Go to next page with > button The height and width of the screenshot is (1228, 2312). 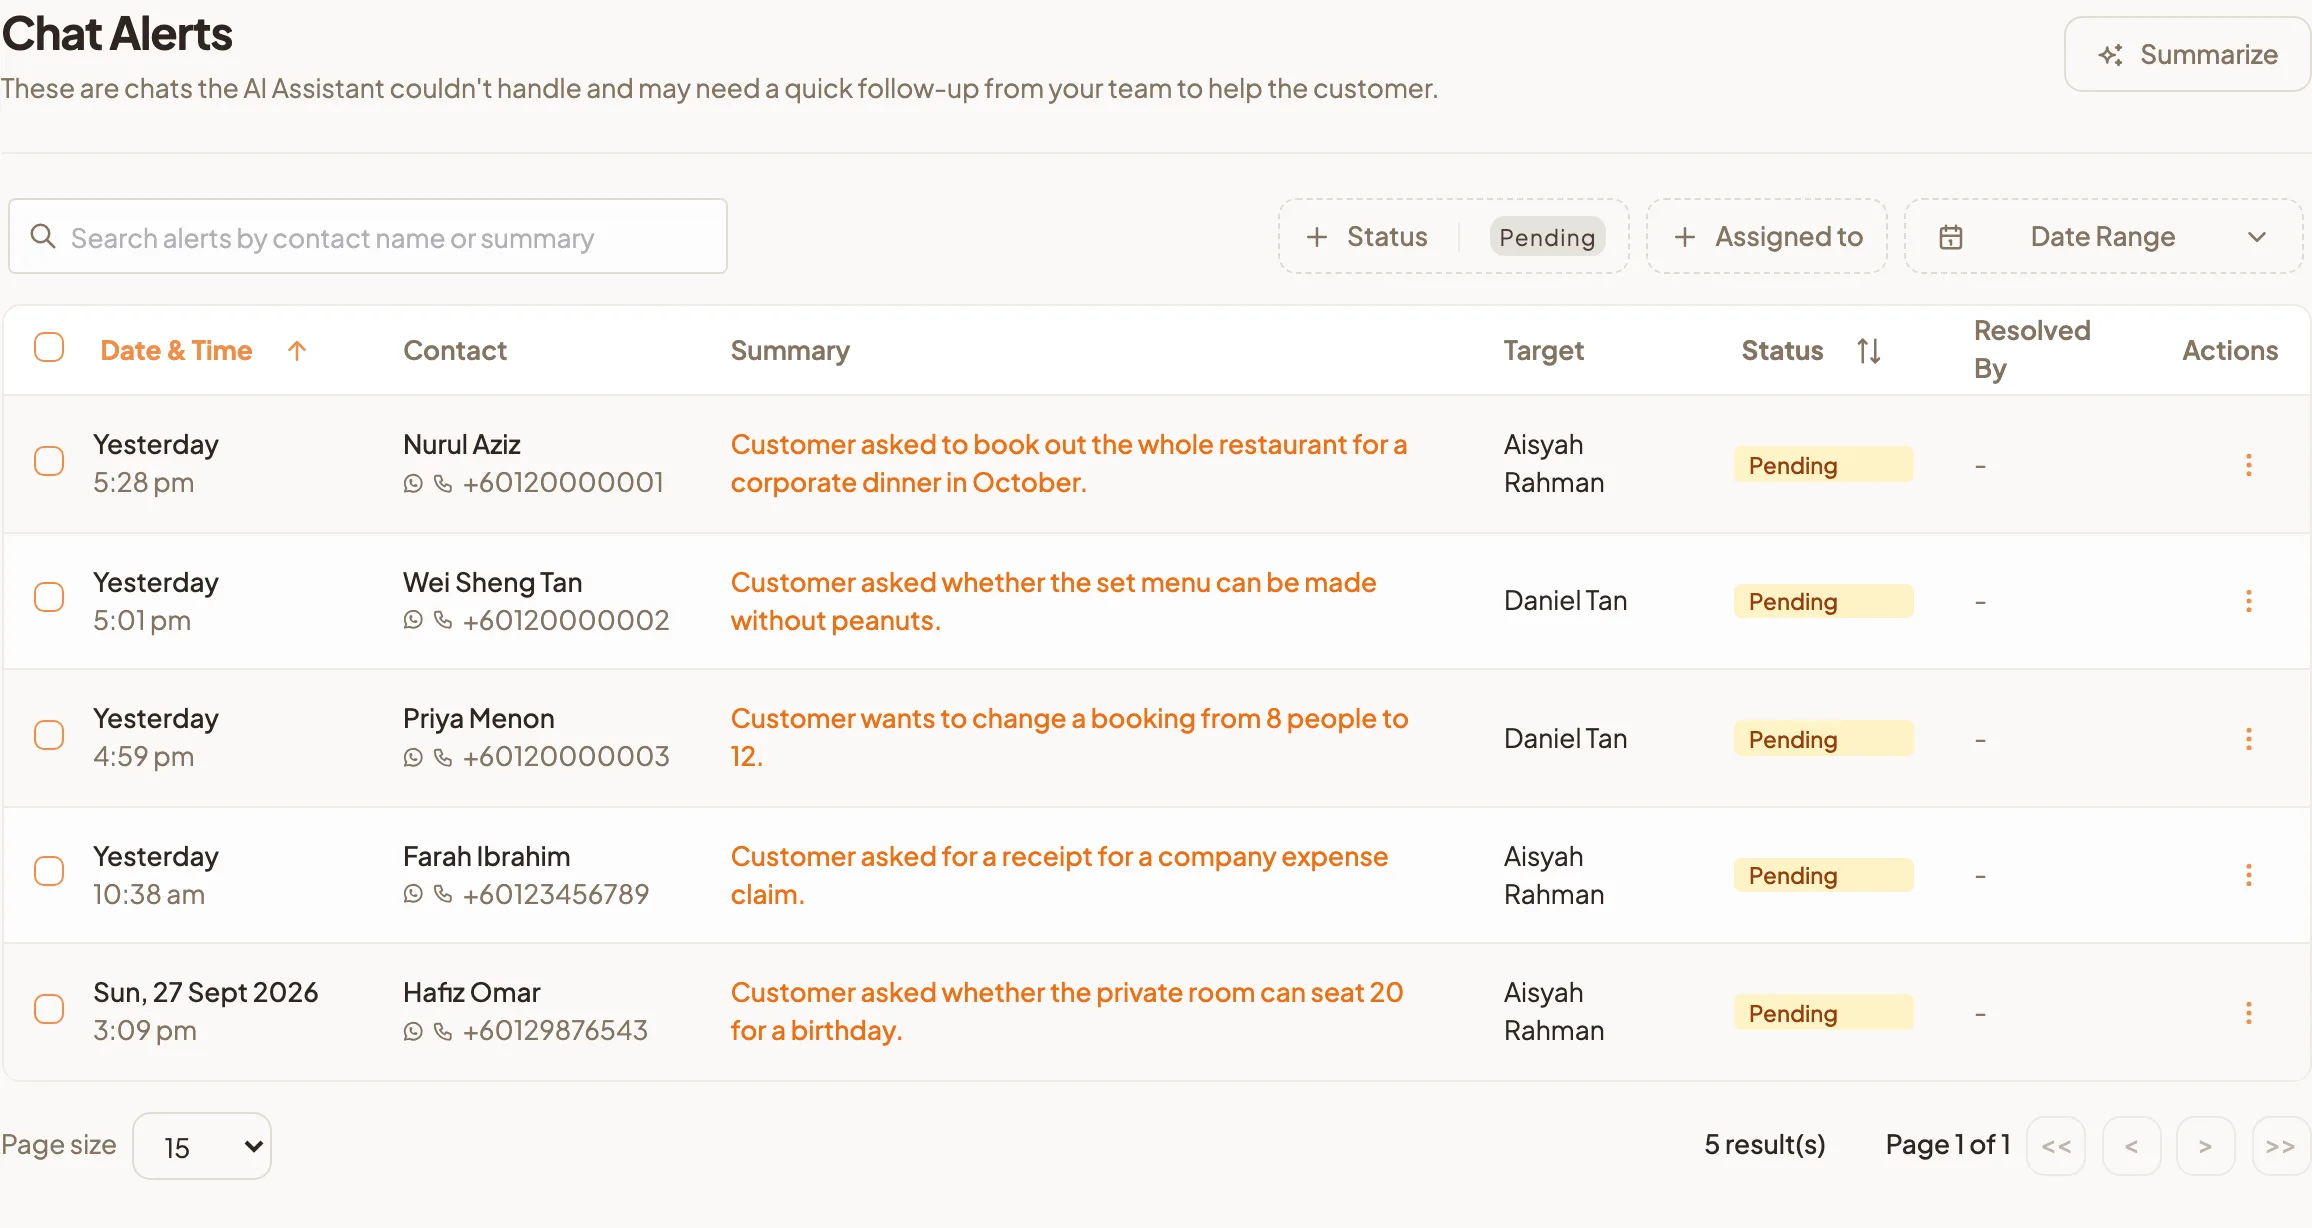pyautogui.click(x=2205, y=1146)
